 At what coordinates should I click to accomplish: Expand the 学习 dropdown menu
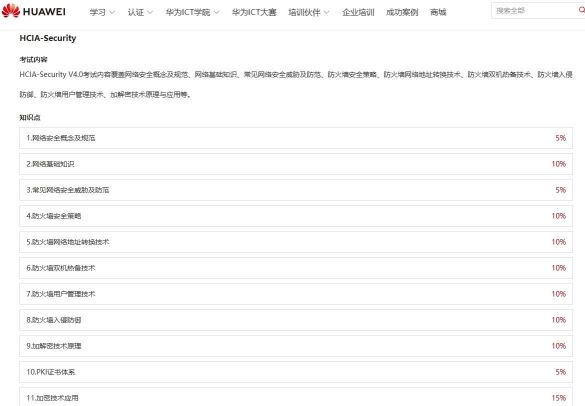tap(102, 12)
